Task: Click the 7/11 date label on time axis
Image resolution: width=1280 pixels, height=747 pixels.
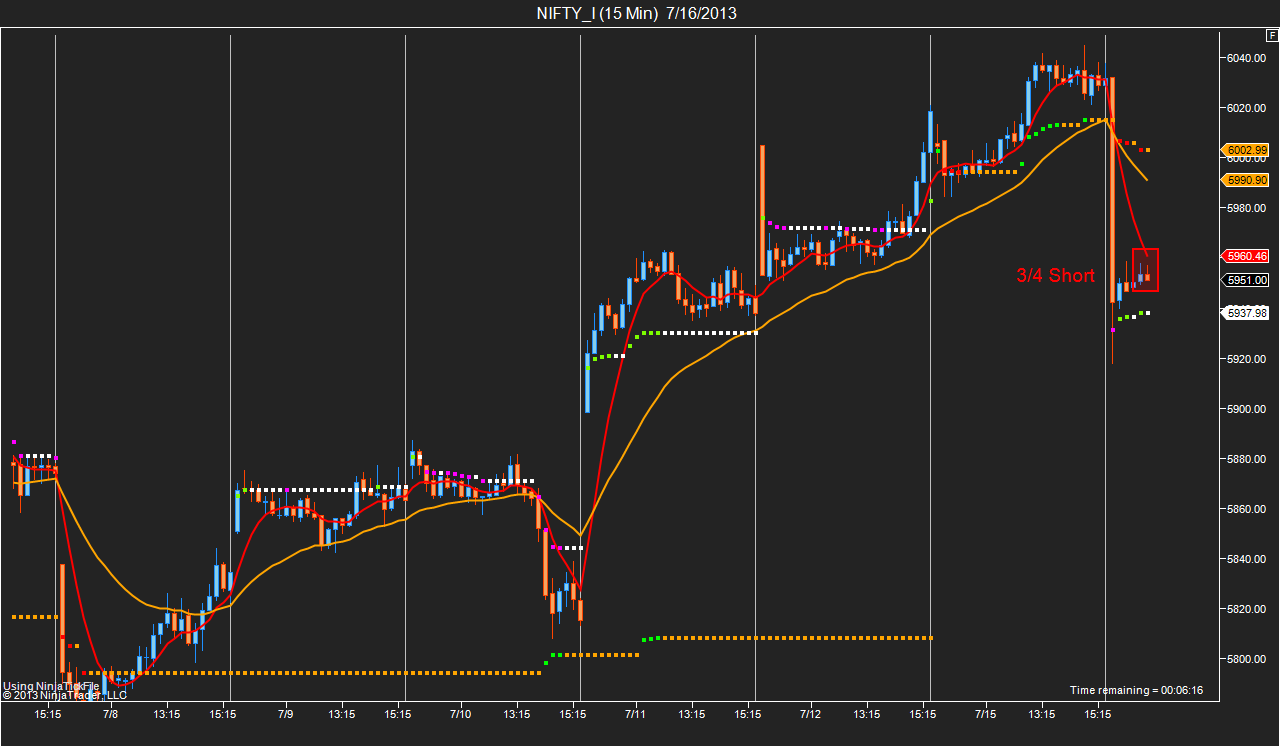Action: (x=635, y=715)
